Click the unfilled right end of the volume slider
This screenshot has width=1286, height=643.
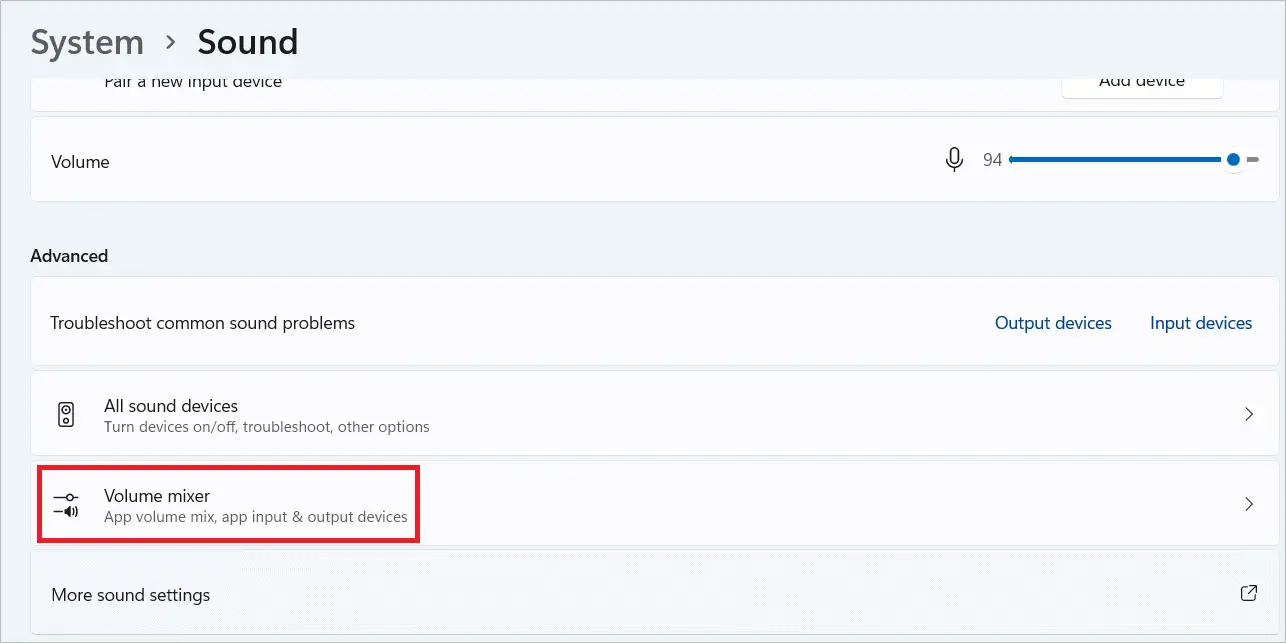click(1252, 160)
